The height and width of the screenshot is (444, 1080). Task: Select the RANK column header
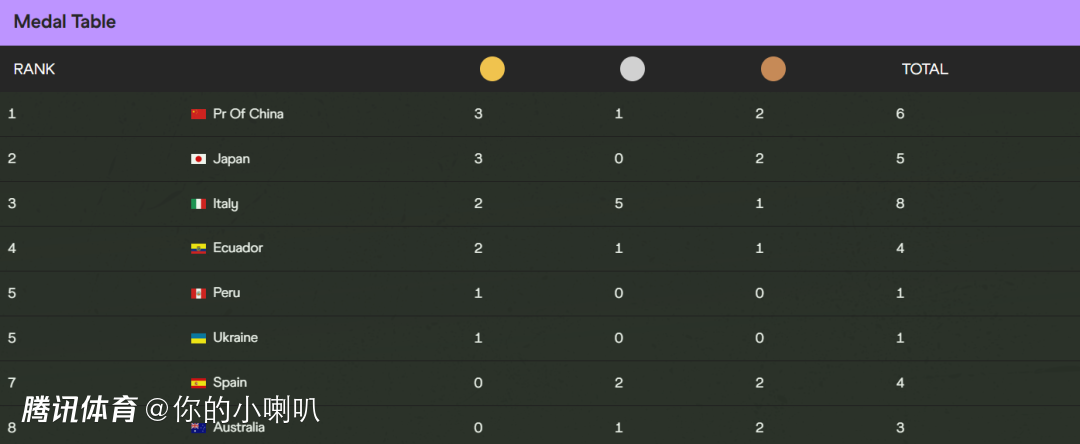point(34,69)
